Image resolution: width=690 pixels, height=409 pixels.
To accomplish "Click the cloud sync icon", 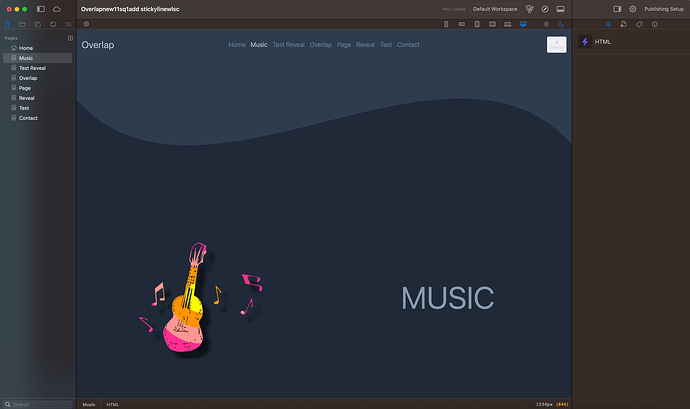I will click(57, 9).
